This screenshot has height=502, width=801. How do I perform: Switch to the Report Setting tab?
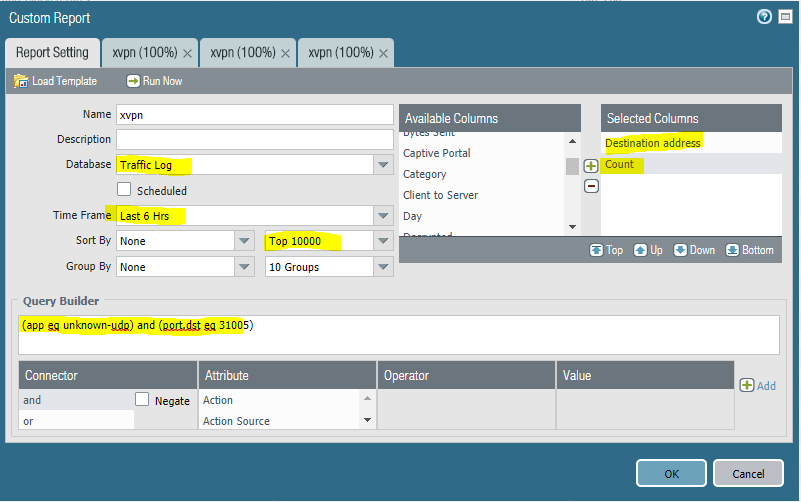point(52,52)
